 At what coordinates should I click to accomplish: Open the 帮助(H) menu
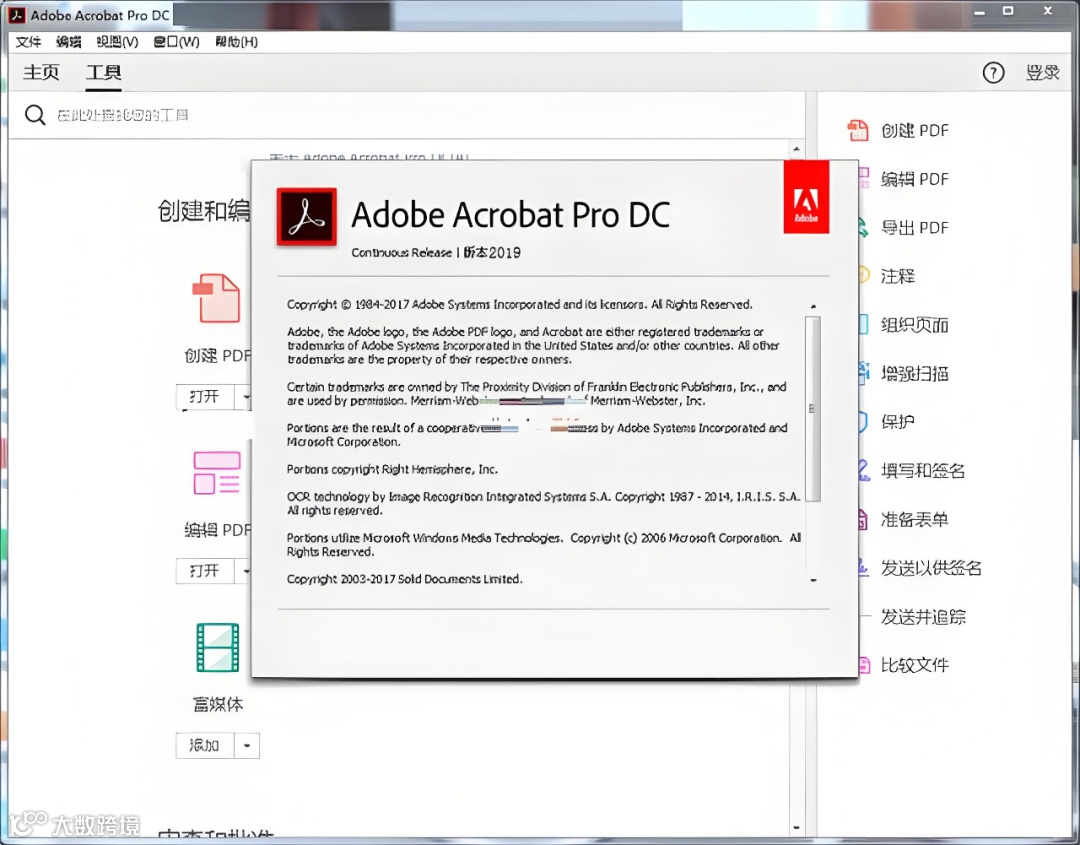pos(236,42)
